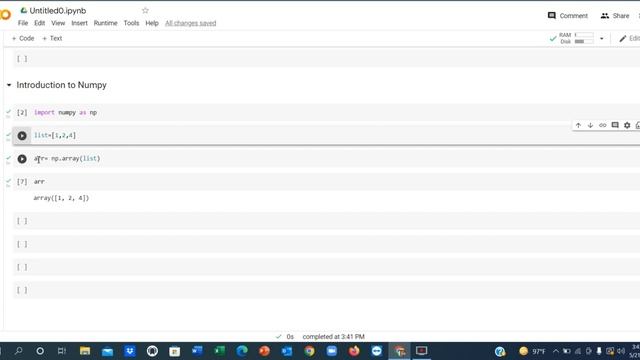The image size is (640, 360).
Task: Open PowerPoint from the taskbar
Action: (264, 351)
